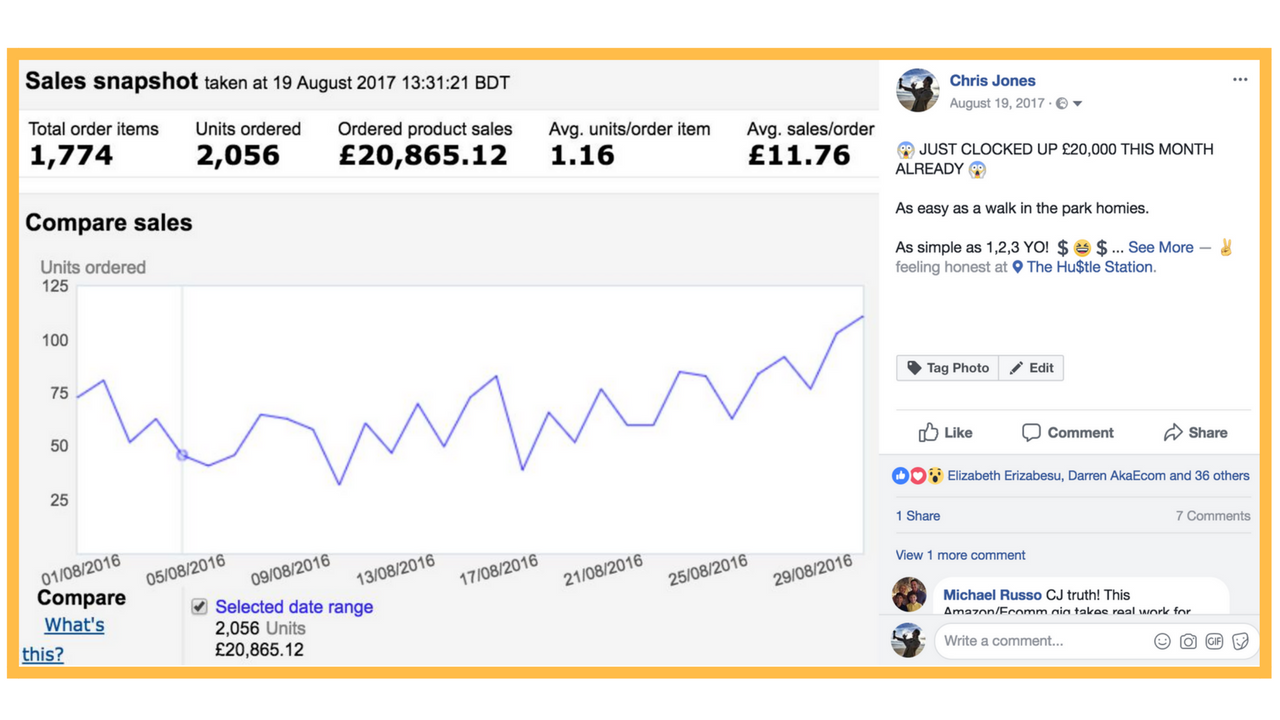Click the Share arrow icon
The image size is (1280, 720).
click(1173, 432)
